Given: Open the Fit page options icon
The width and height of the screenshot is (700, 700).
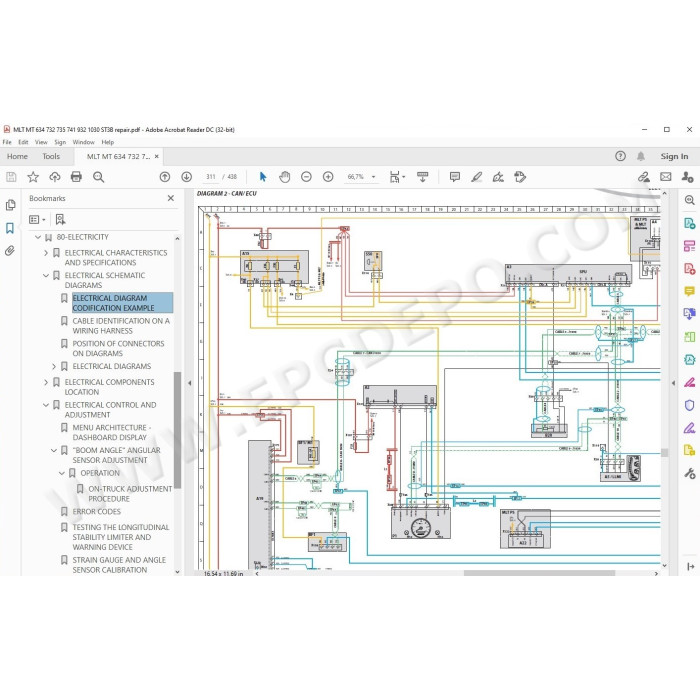Looking at the screenshot, I should point(395,177).
